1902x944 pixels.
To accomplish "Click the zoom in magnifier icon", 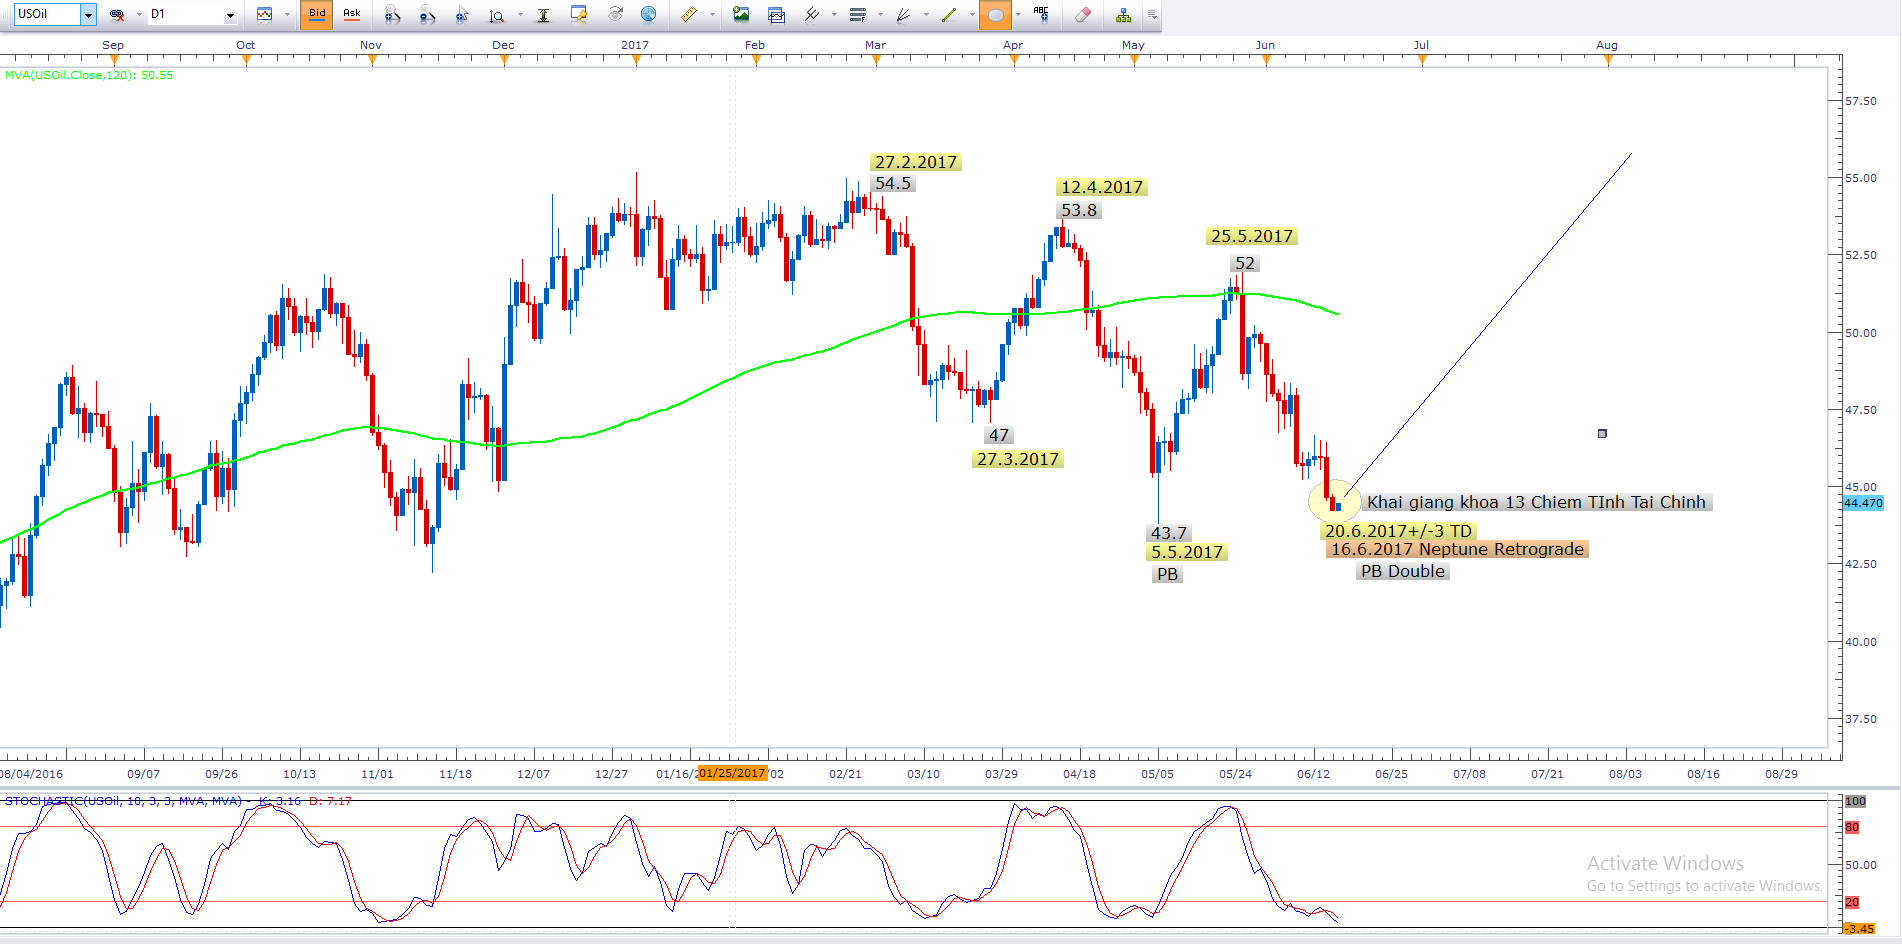I will [x=392, y=15].
